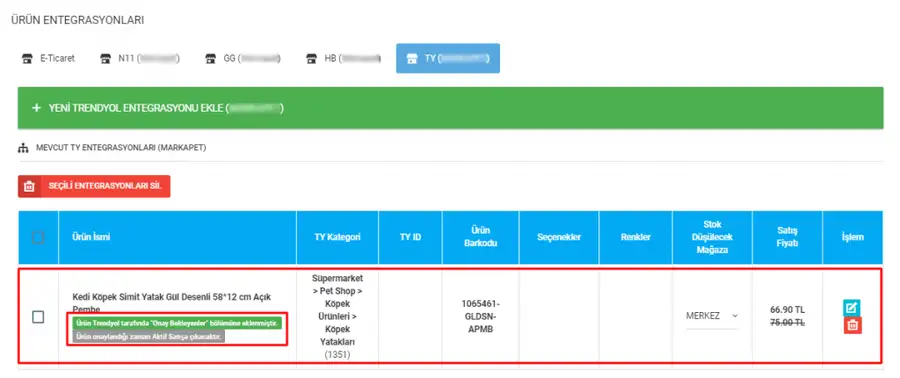Click the store icon on TY tab

pyautogui.click(x=411, y=59)
